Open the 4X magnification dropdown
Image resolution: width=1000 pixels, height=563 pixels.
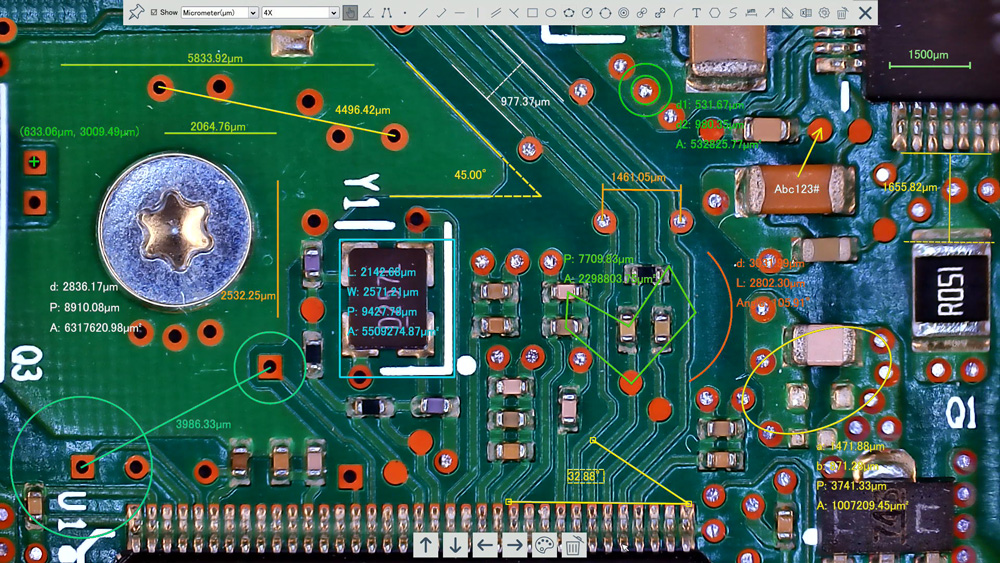pos(300,13)
